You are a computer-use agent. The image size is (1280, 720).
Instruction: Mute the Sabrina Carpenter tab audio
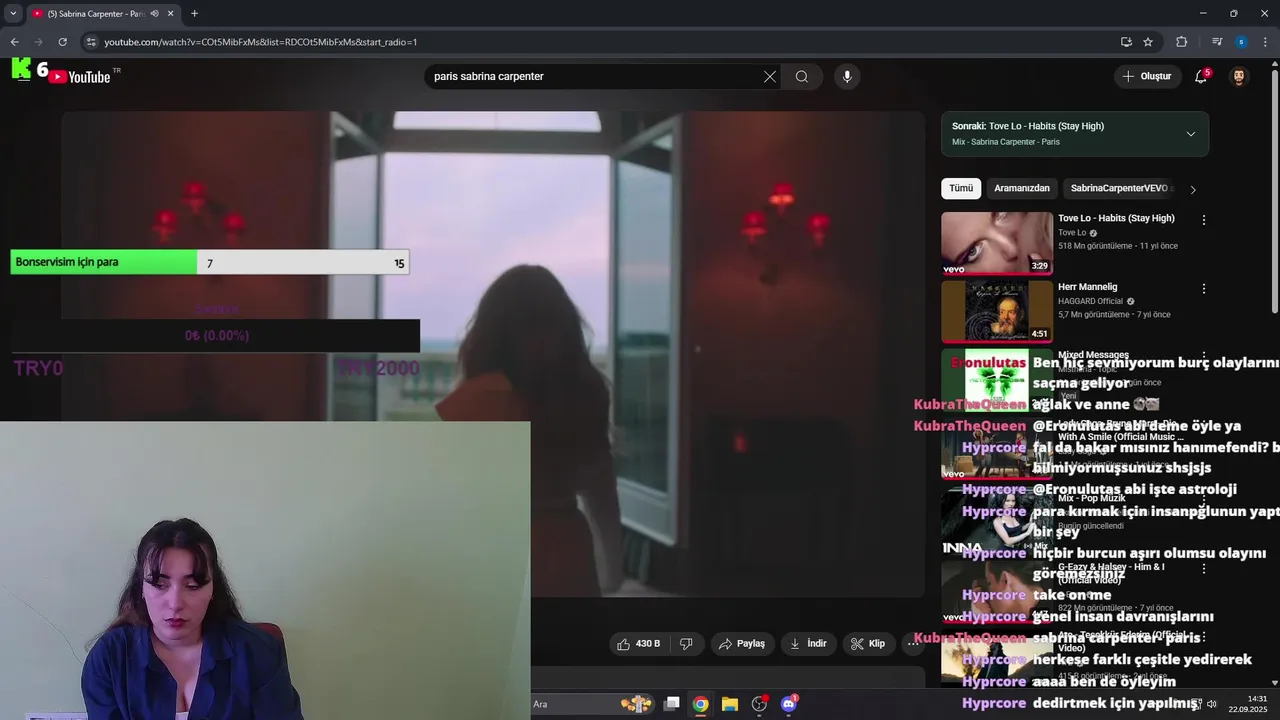pos(154,14)
